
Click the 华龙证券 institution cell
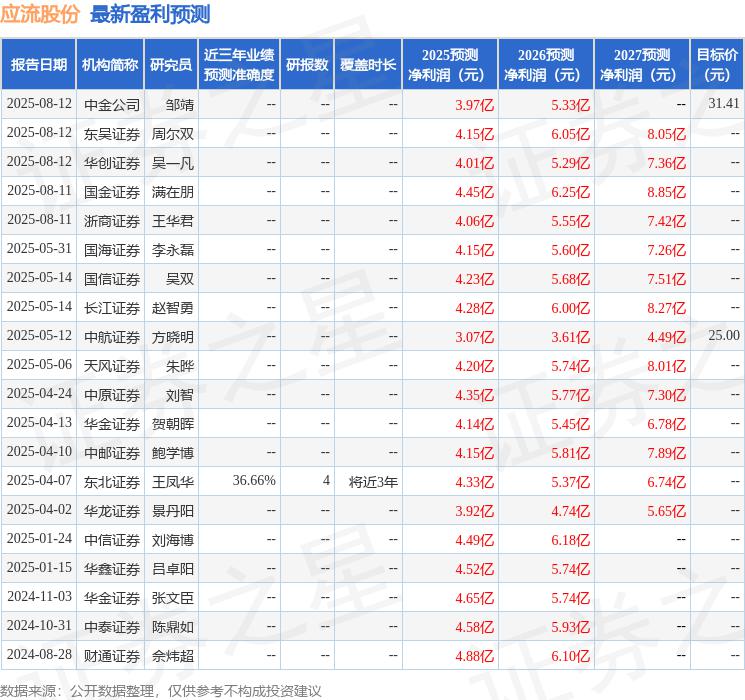point(112,511)
